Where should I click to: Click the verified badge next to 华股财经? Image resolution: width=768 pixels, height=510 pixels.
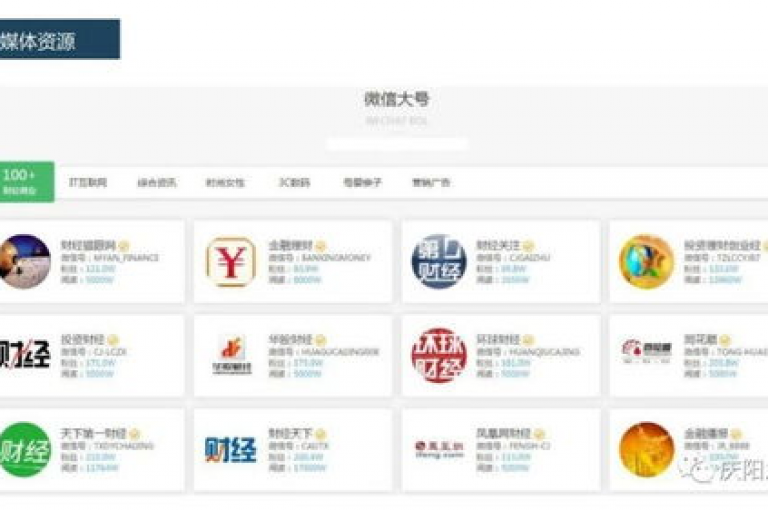320,340
